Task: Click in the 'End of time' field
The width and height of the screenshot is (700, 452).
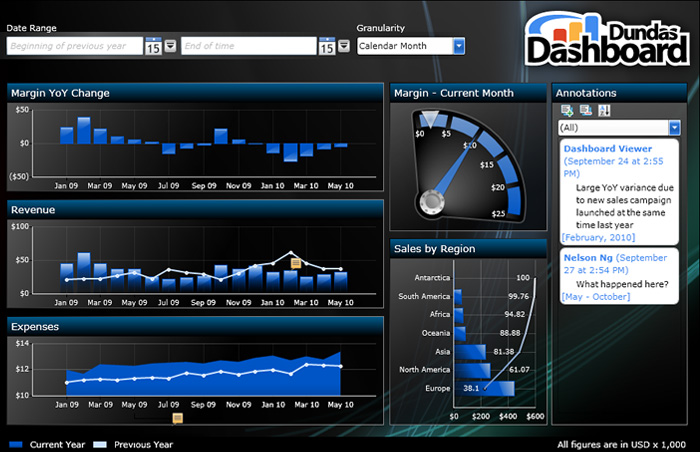Action: tap(248, 46)
